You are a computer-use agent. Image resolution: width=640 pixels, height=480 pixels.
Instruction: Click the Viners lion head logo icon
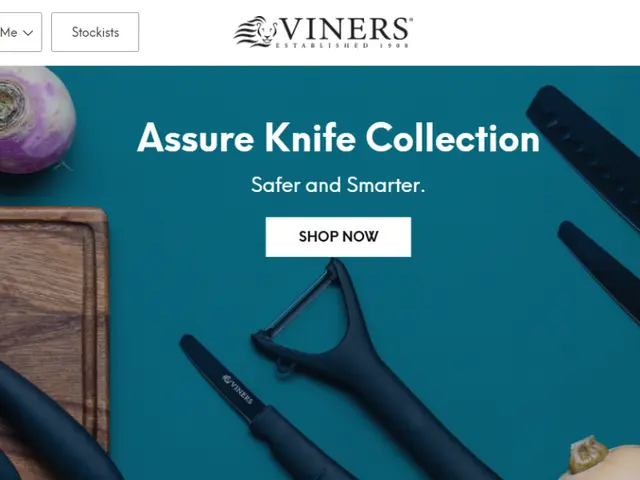click(x=256, y=31)
